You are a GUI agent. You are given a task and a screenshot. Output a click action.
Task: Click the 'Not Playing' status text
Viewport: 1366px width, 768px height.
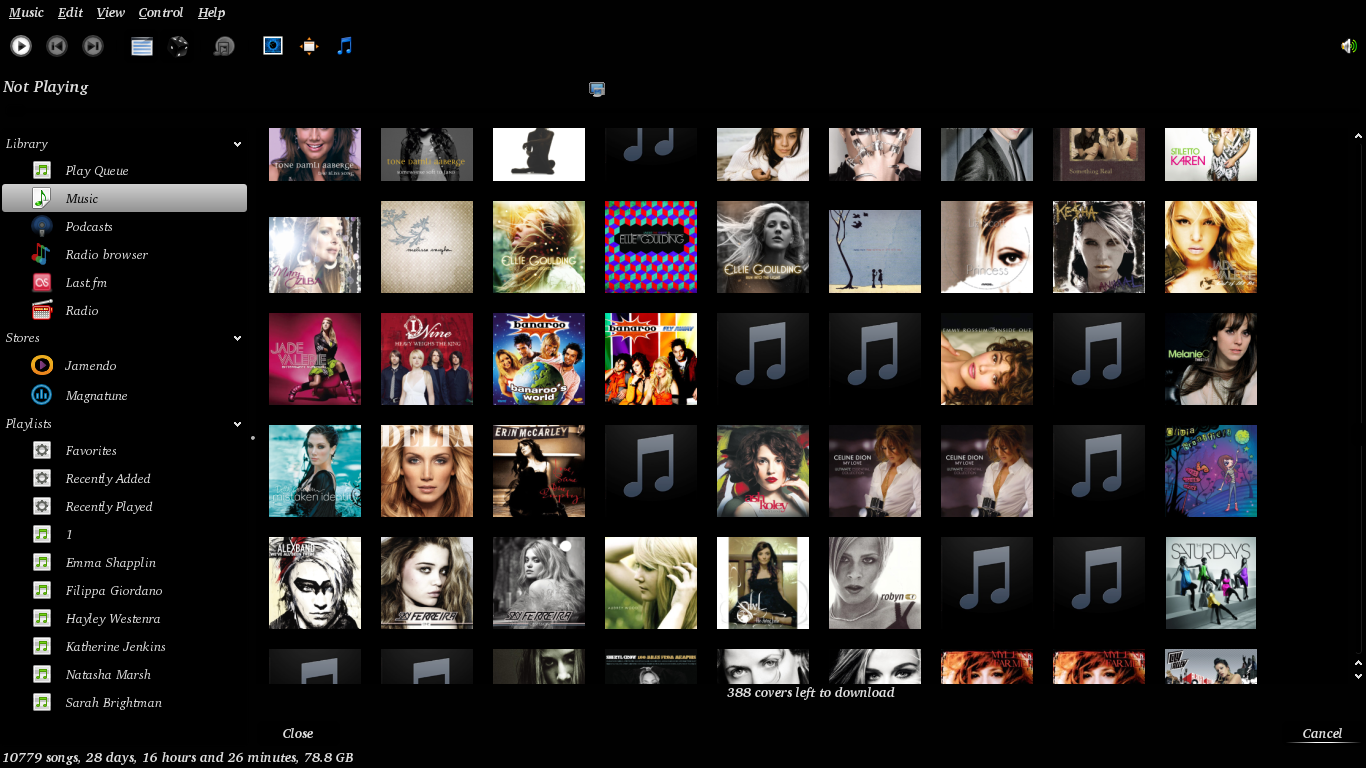[46, 87]
